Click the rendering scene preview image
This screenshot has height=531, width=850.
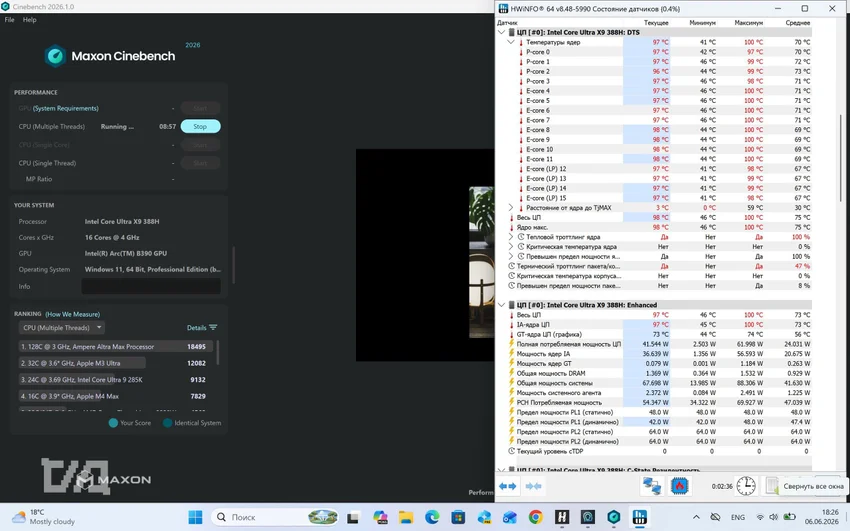(481, 262)
